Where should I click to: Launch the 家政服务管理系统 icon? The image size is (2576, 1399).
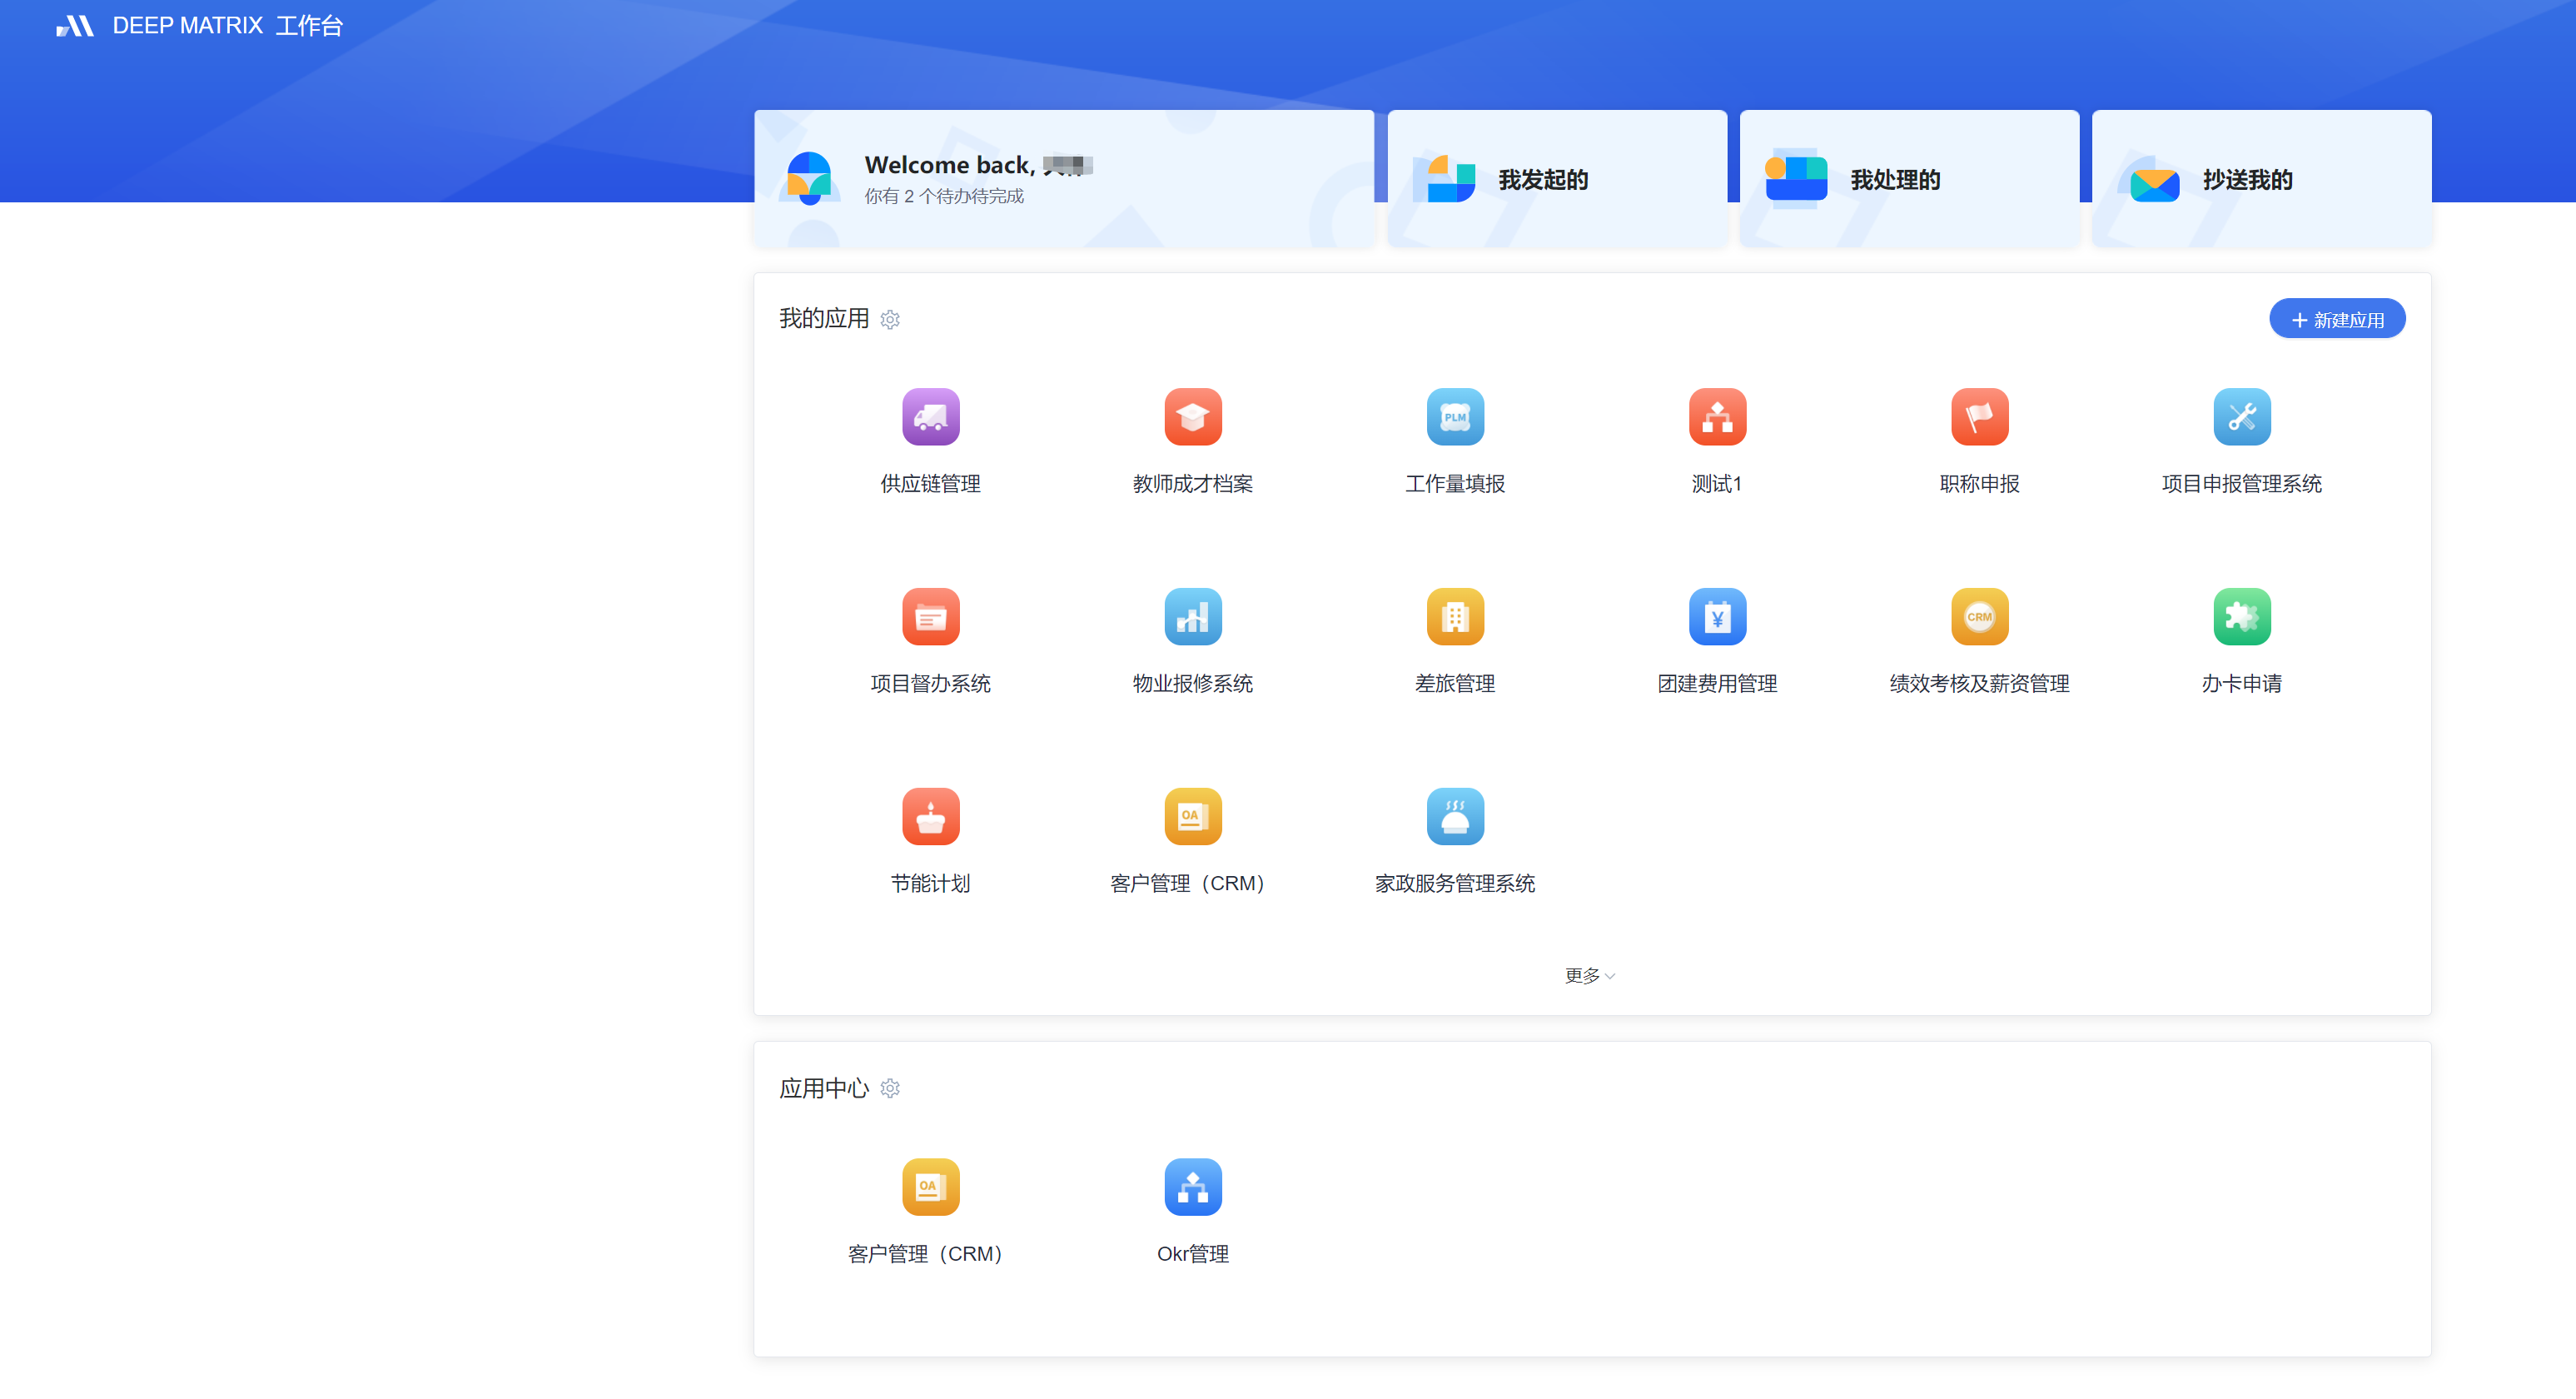[1454, 816]
